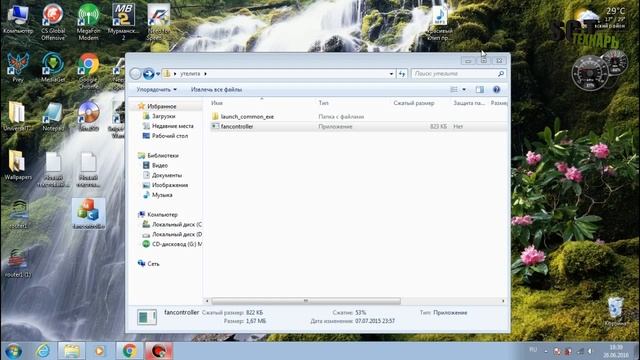Click the horizontal scrollbar right arrow
This screenshot has height=360, width=640.
503,301
